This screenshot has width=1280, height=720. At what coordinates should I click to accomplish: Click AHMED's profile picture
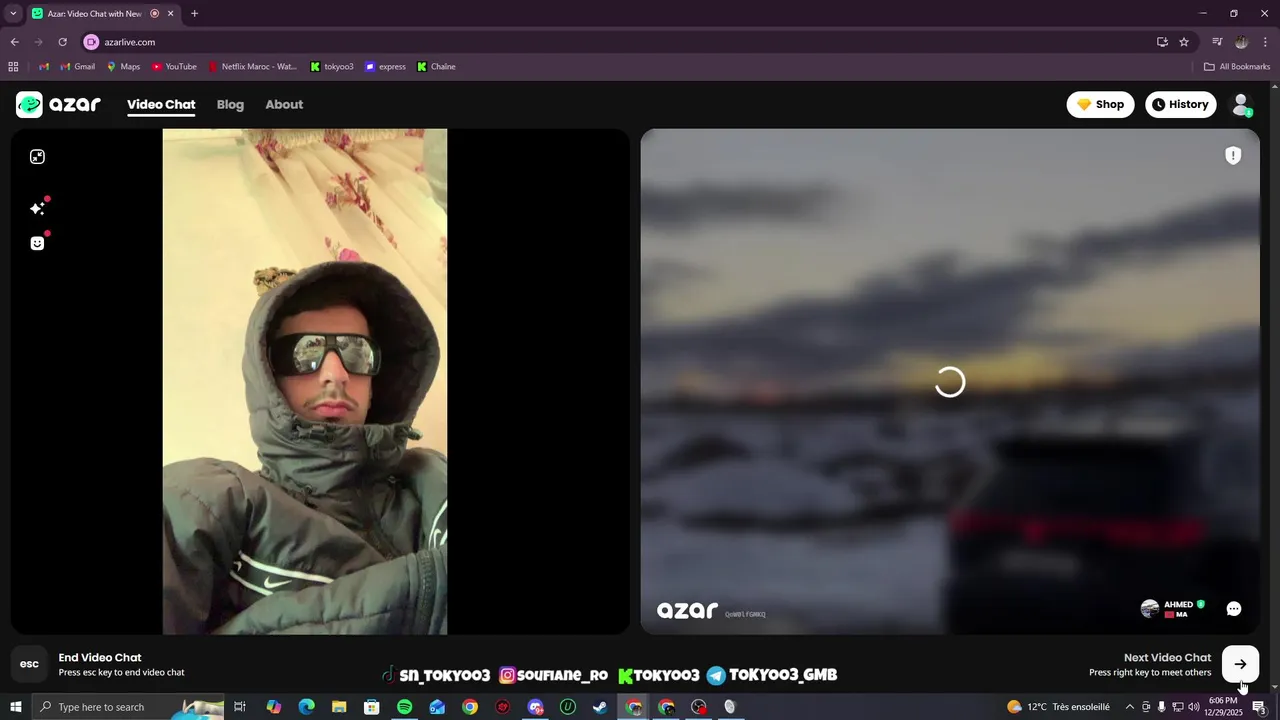tap(1150, 608)
